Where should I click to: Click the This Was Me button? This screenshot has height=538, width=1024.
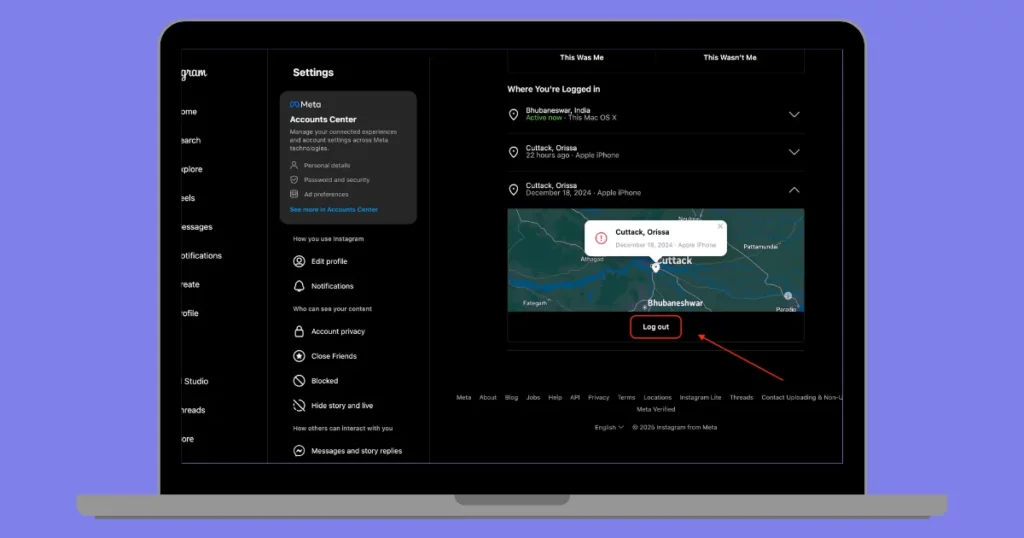(581, 57)
